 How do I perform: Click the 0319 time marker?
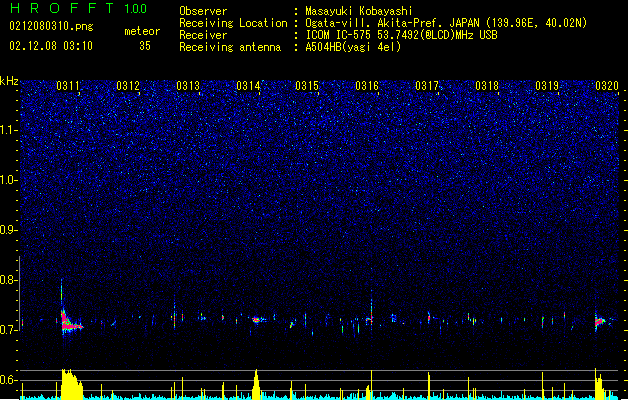547,86
